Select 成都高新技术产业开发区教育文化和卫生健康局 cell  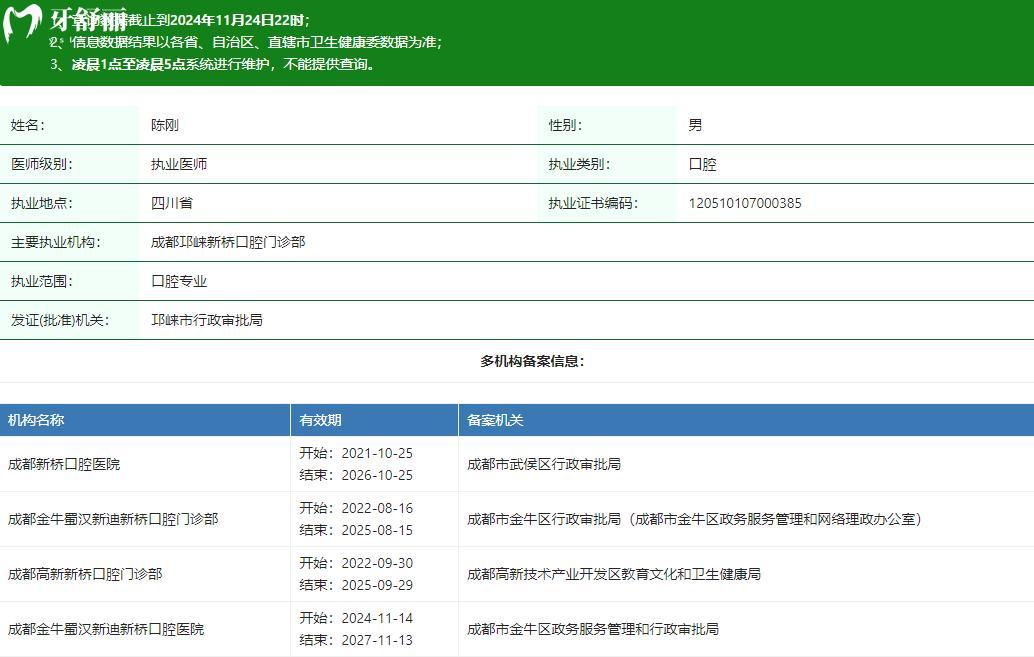pos(614,574)
